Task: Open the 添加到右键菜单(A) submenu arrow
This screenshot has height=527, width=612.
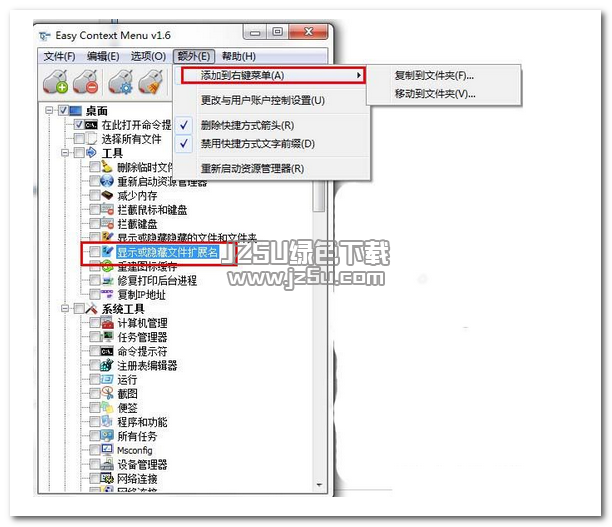Action: pos(358,75)
